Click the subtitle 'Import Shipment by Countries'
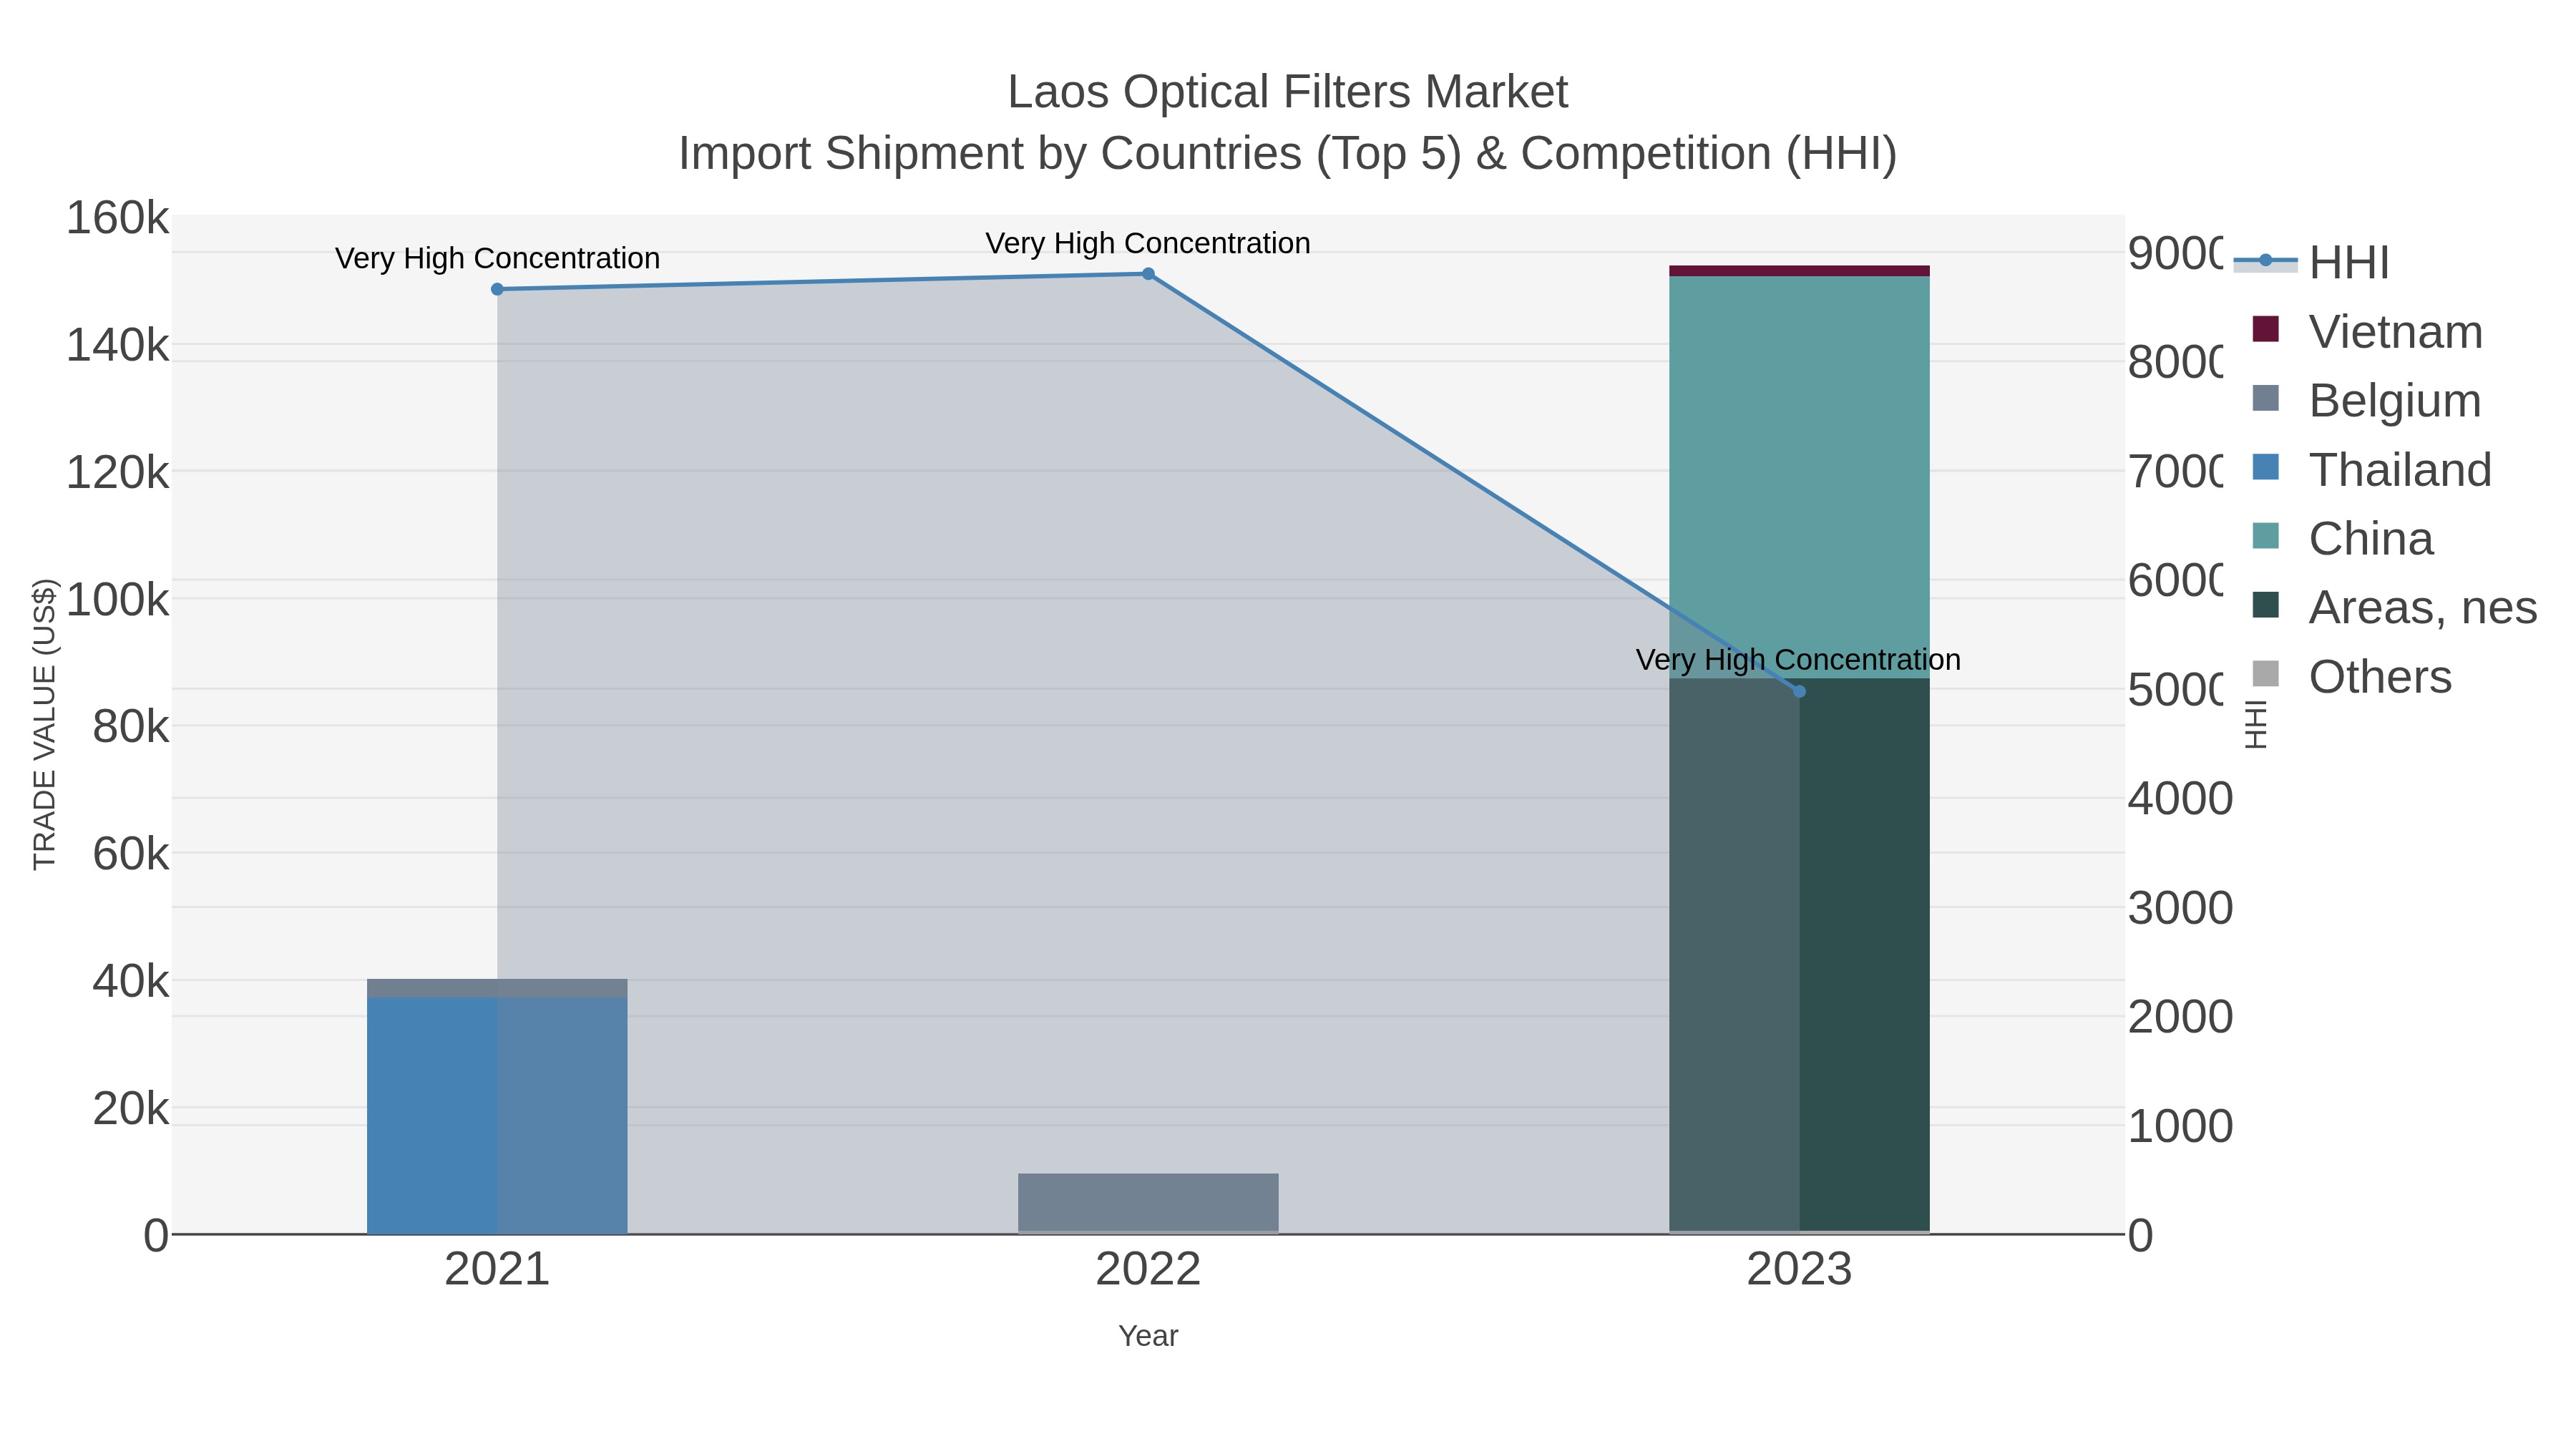Viewport: 2576px width, 1449px height. coord(990,154)
